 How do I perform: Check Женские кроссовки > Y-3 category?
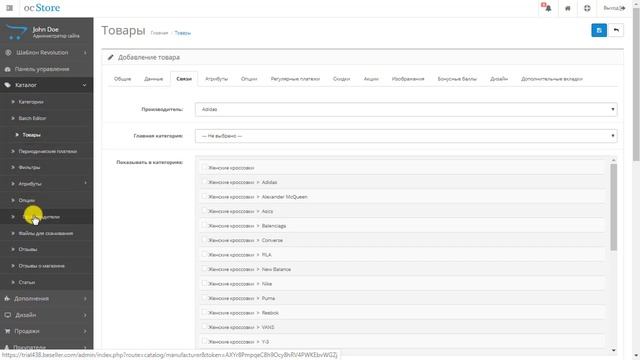[x=204, y=341]
